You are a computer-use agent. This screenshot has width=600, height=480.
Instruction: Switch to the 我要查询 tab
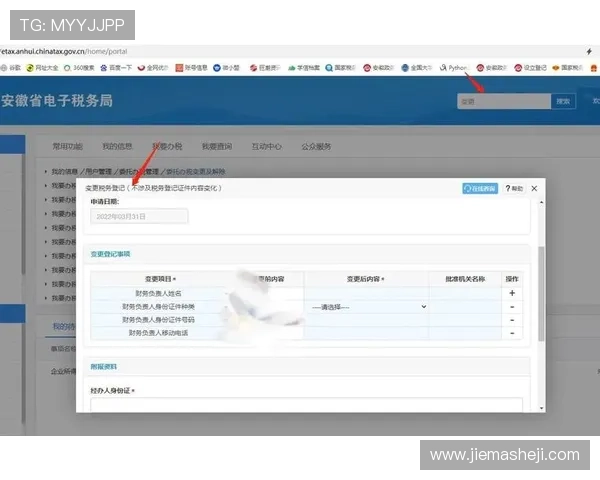217,146
